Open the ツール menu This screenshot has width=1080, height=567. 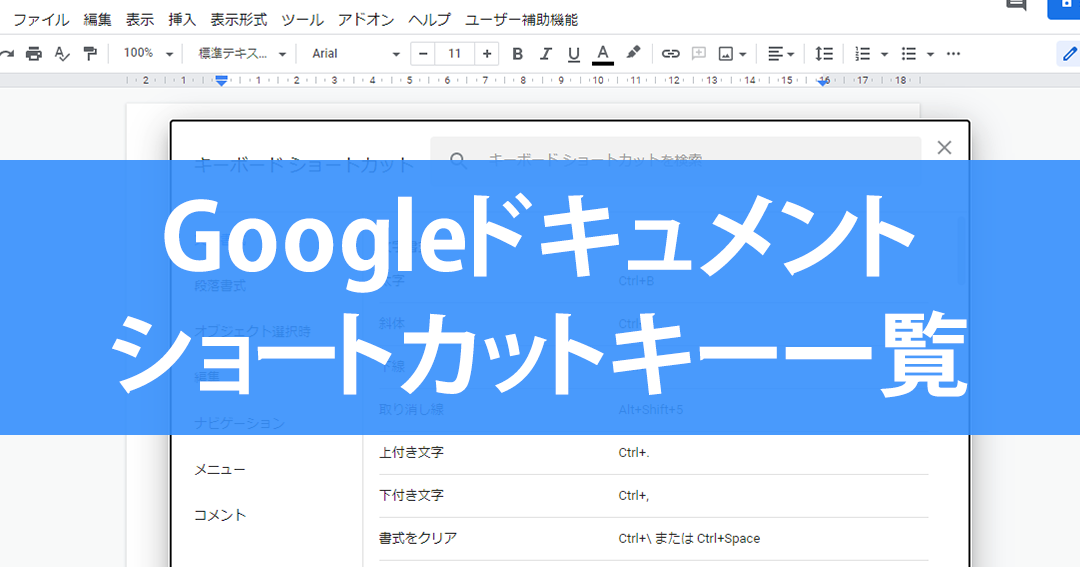302,20
